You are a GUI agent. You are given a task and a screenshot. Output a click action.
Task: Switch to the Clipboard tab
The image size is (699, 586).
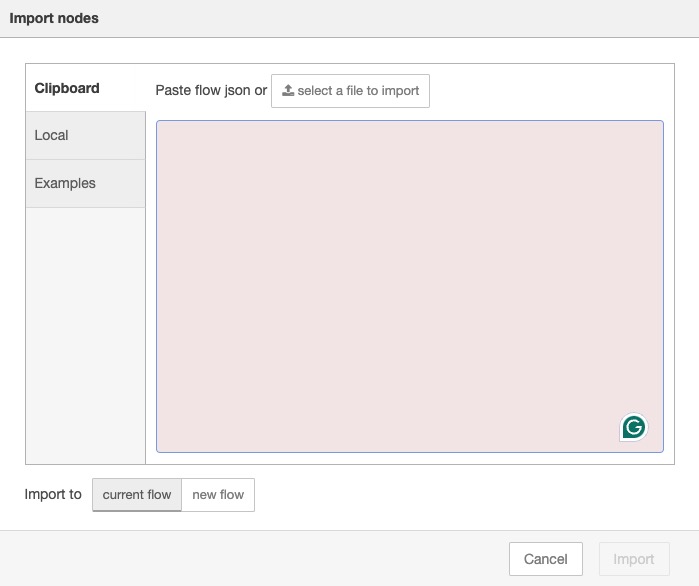(86, 88)
